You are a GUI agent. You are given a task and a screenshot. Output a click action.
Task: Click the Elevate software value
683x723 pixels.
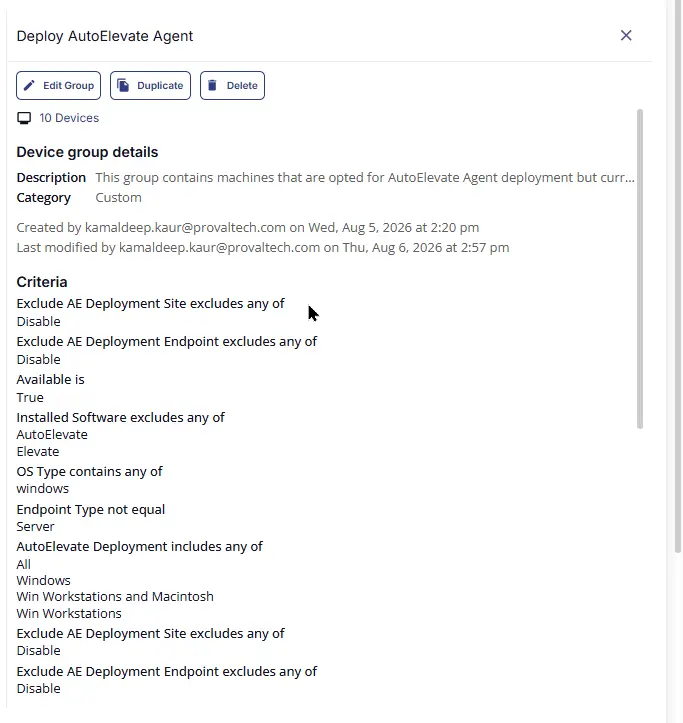[38, 451]
